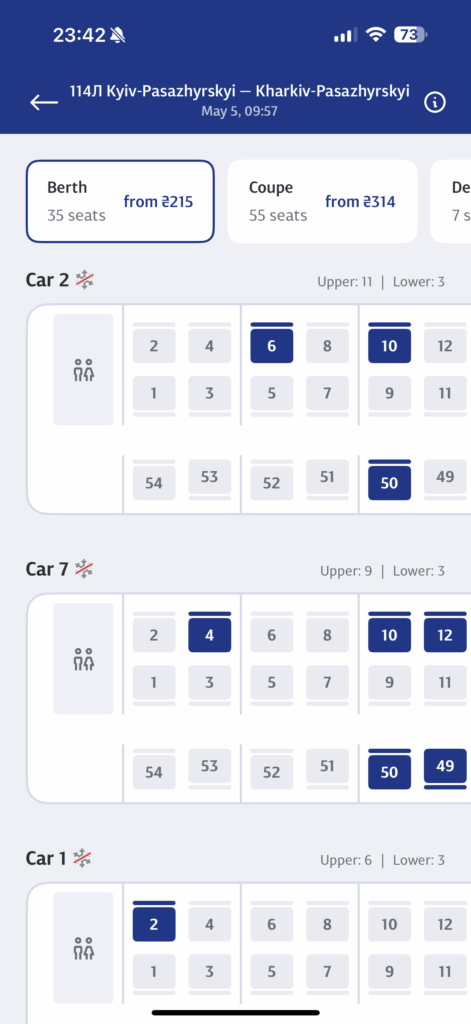
Task: Select seat 2 in Car 1
Action: [154, 924]
